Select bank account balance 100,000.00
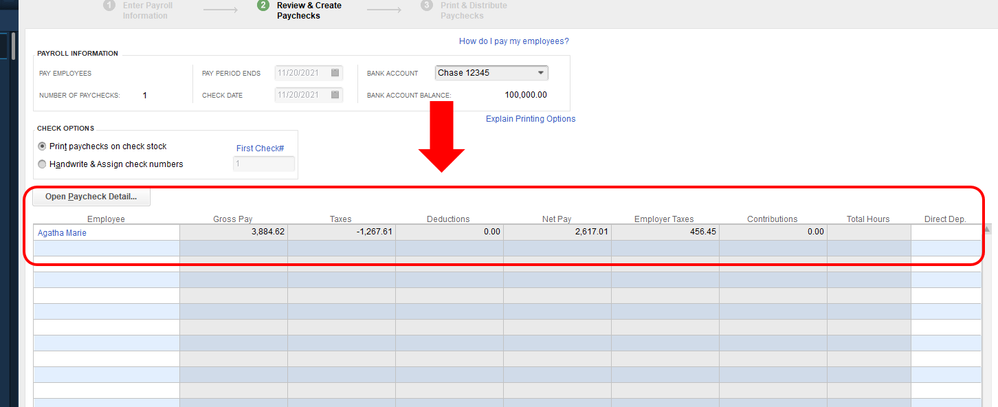Viewport: 998px width, 407px height. coord(525,95)
